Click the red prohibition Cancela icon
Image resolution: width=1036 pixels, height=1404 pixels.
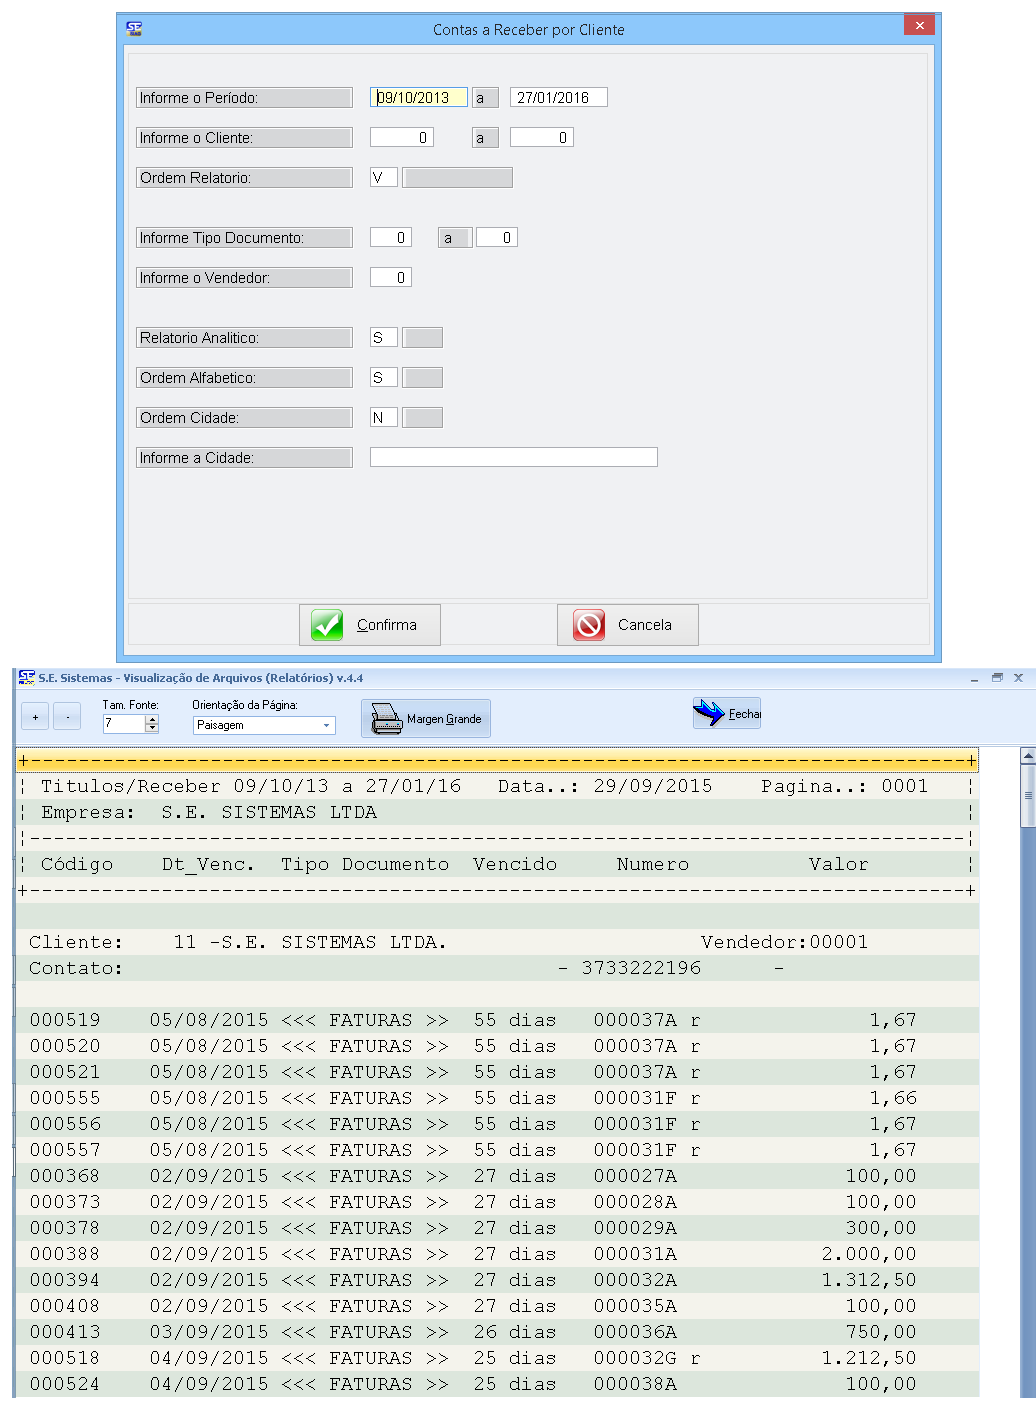coord(589,625)
